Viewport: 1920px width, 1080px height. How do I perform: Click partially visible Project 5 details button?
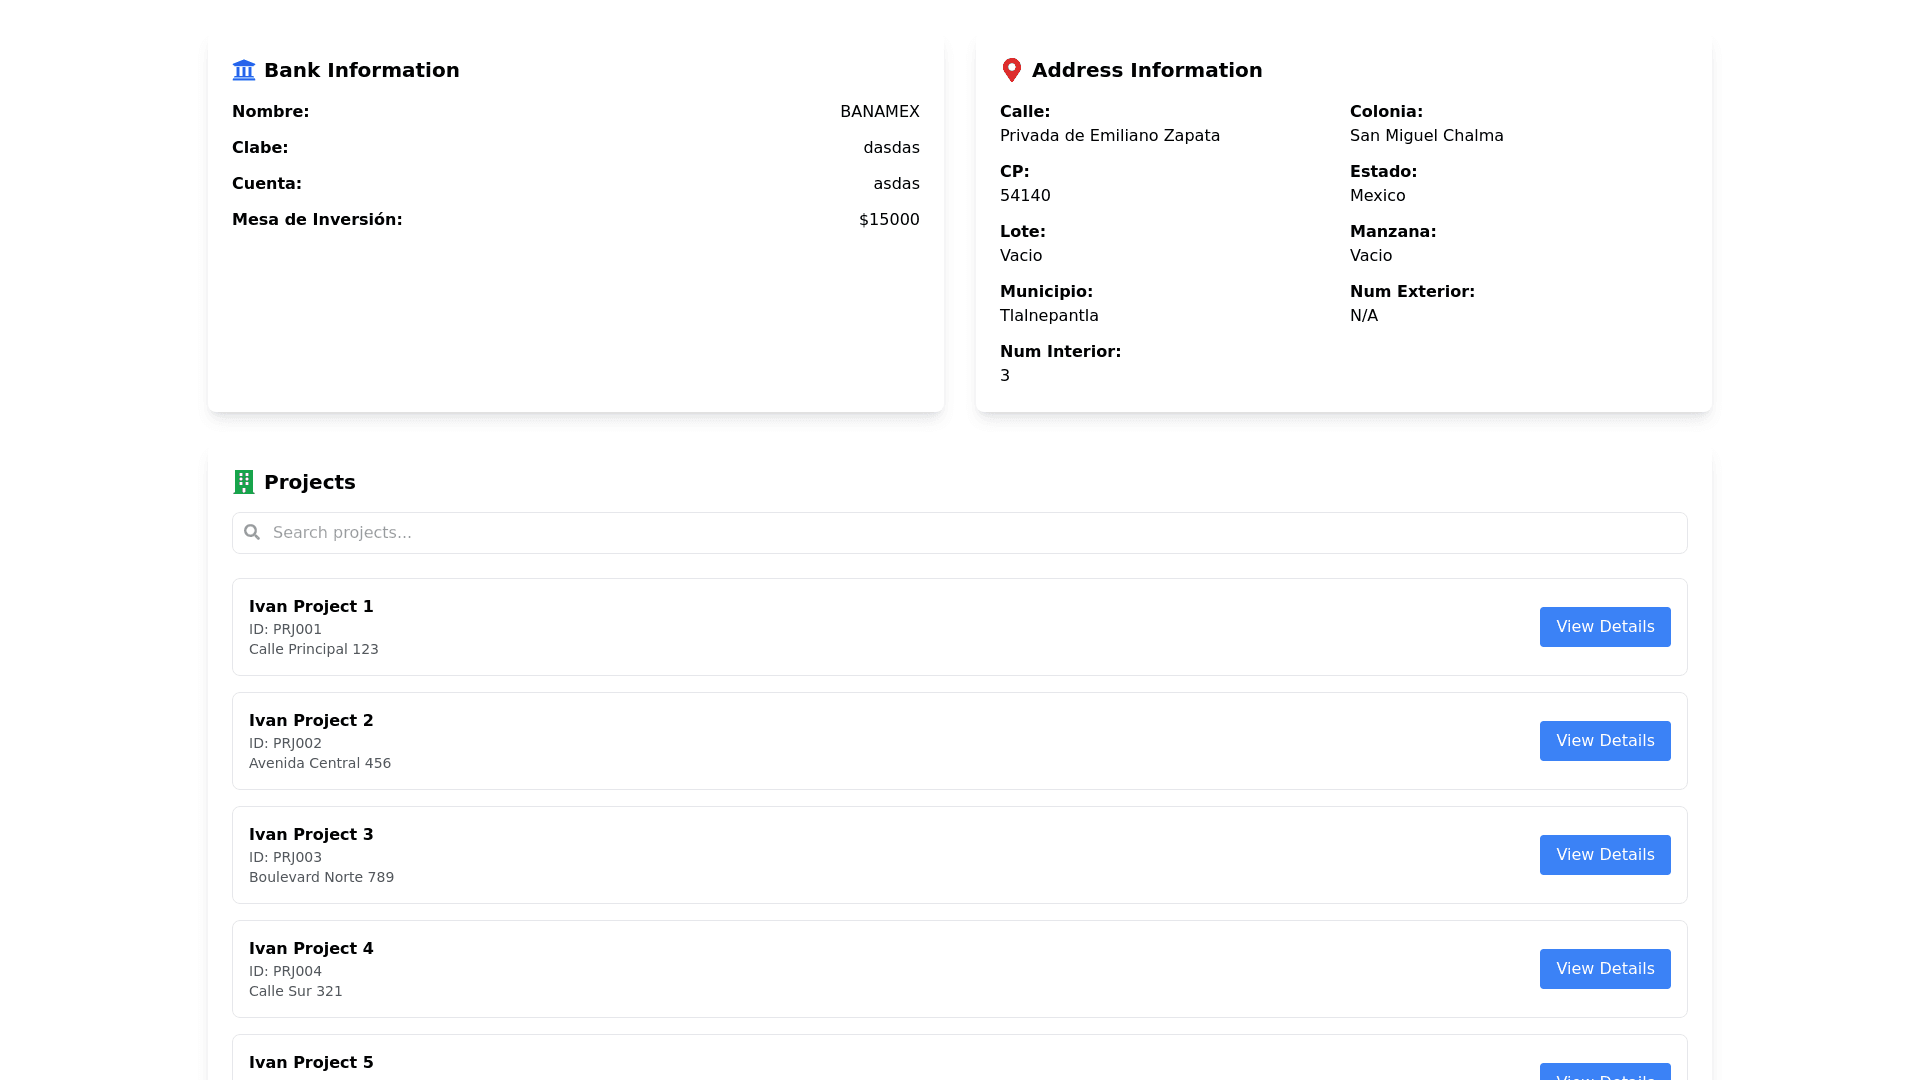pos(1604,1072)
